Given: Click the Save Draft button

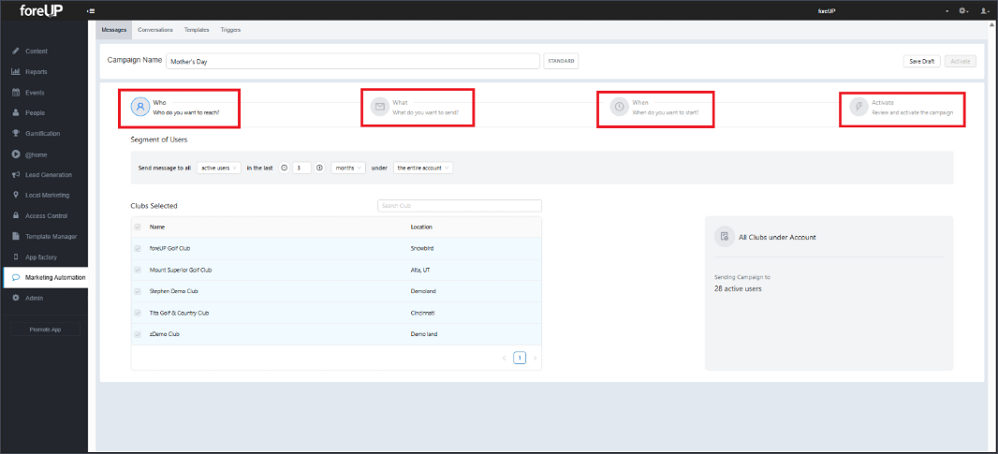Looking at the screenshot, I should [x=922, y=61].
